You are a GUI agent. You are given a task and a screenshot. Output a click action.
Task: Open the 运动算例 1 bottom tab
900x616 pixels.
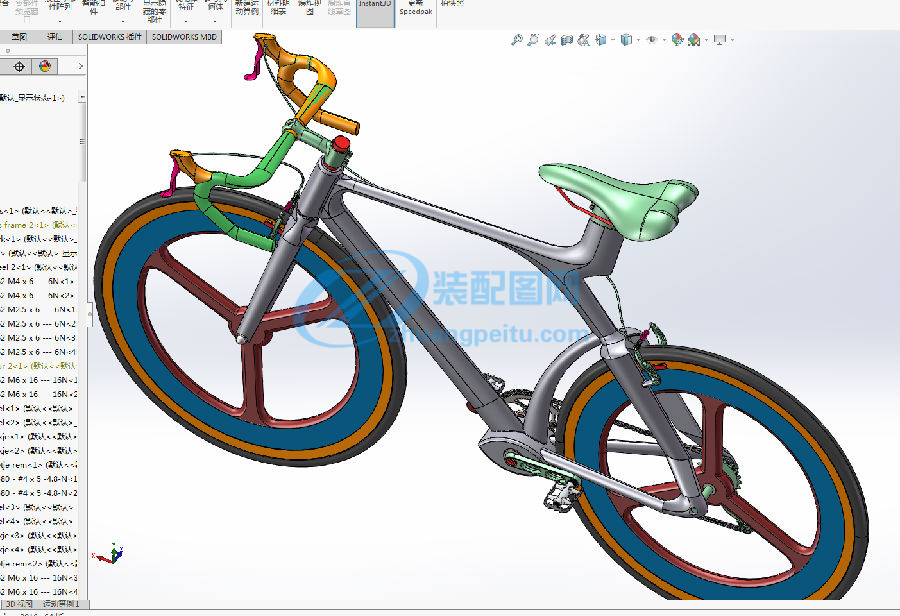coord(62,604)
